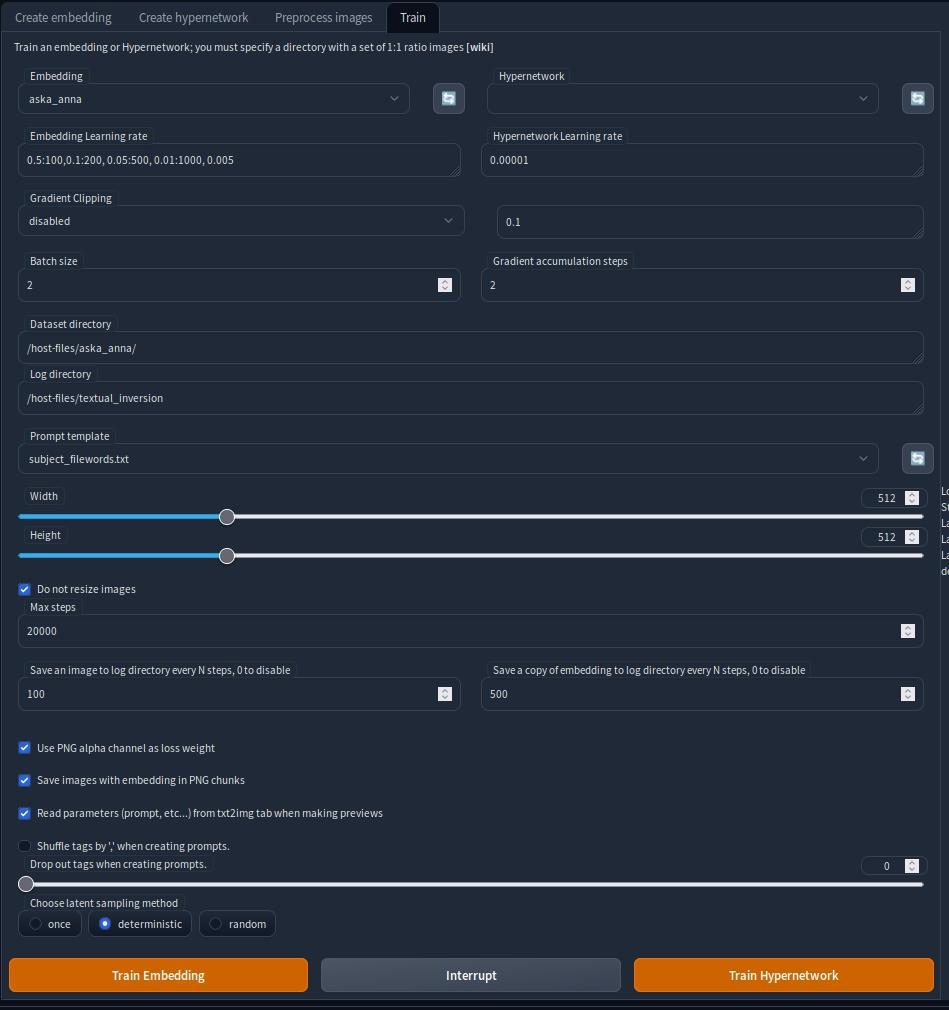Click the Train Hypernetwork button

(x=783, y=975)
